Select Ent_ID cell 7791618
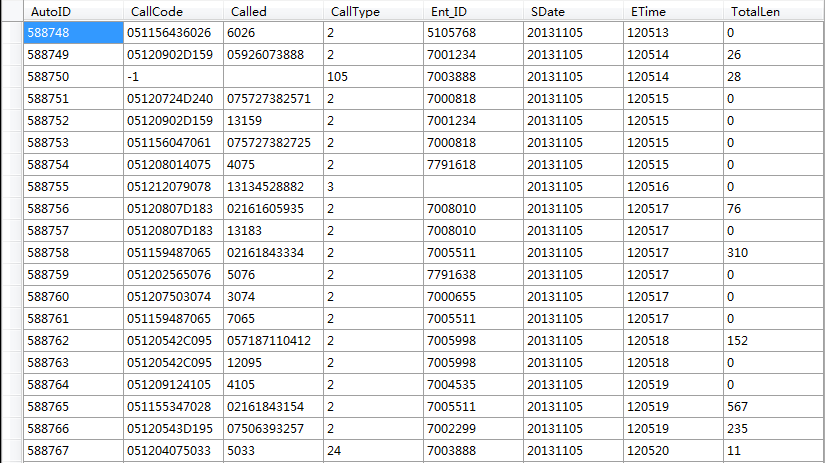 click(473, 165)
